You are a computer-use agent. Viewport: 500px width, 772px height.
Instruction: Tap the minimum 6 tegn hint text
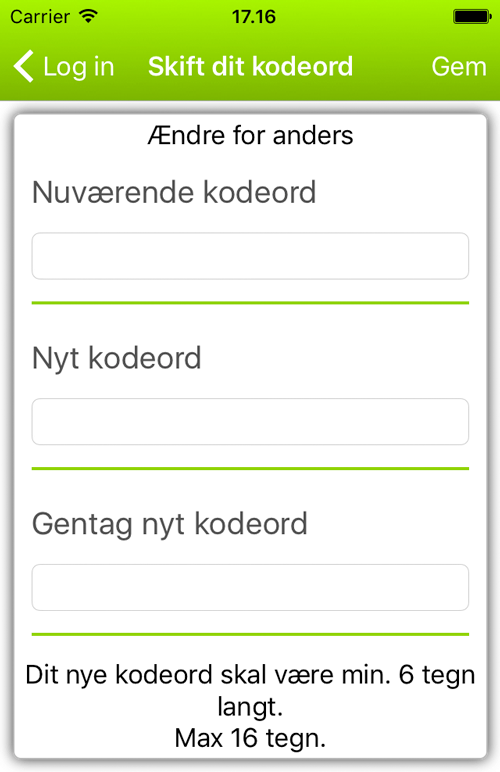coord(250,691)
